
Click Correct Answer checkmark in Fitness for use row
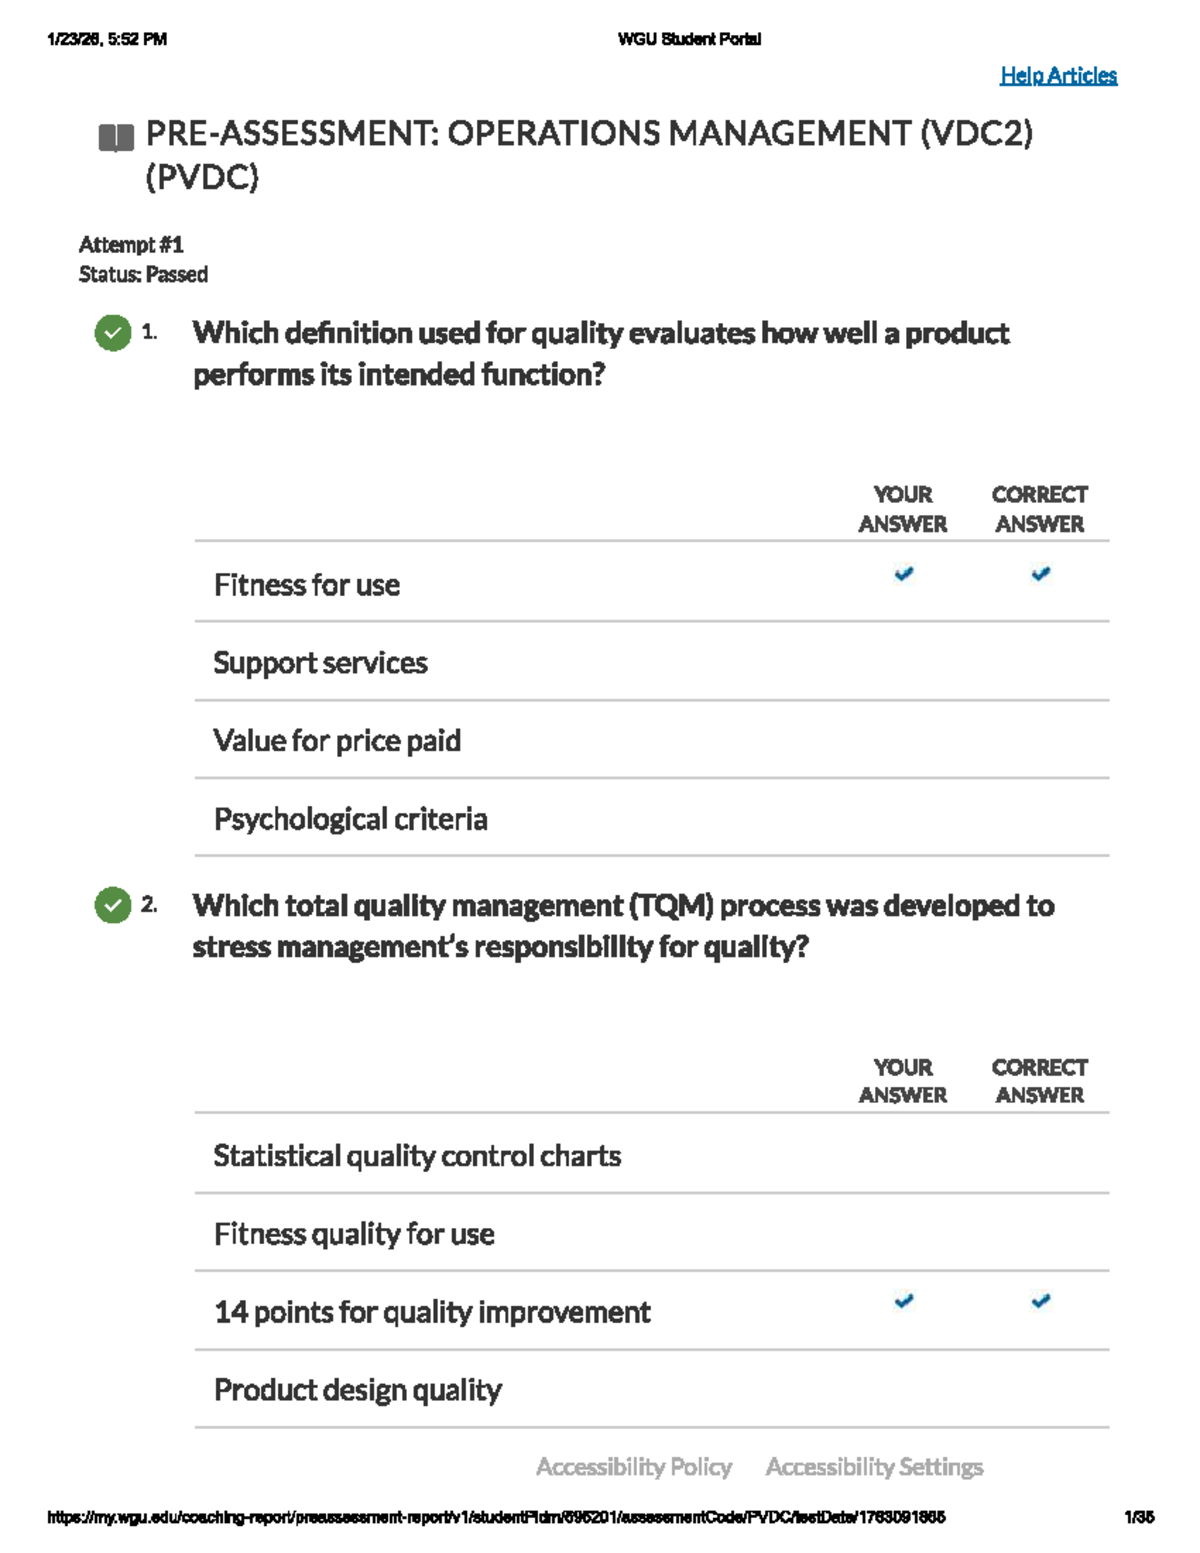[1041, 574]
